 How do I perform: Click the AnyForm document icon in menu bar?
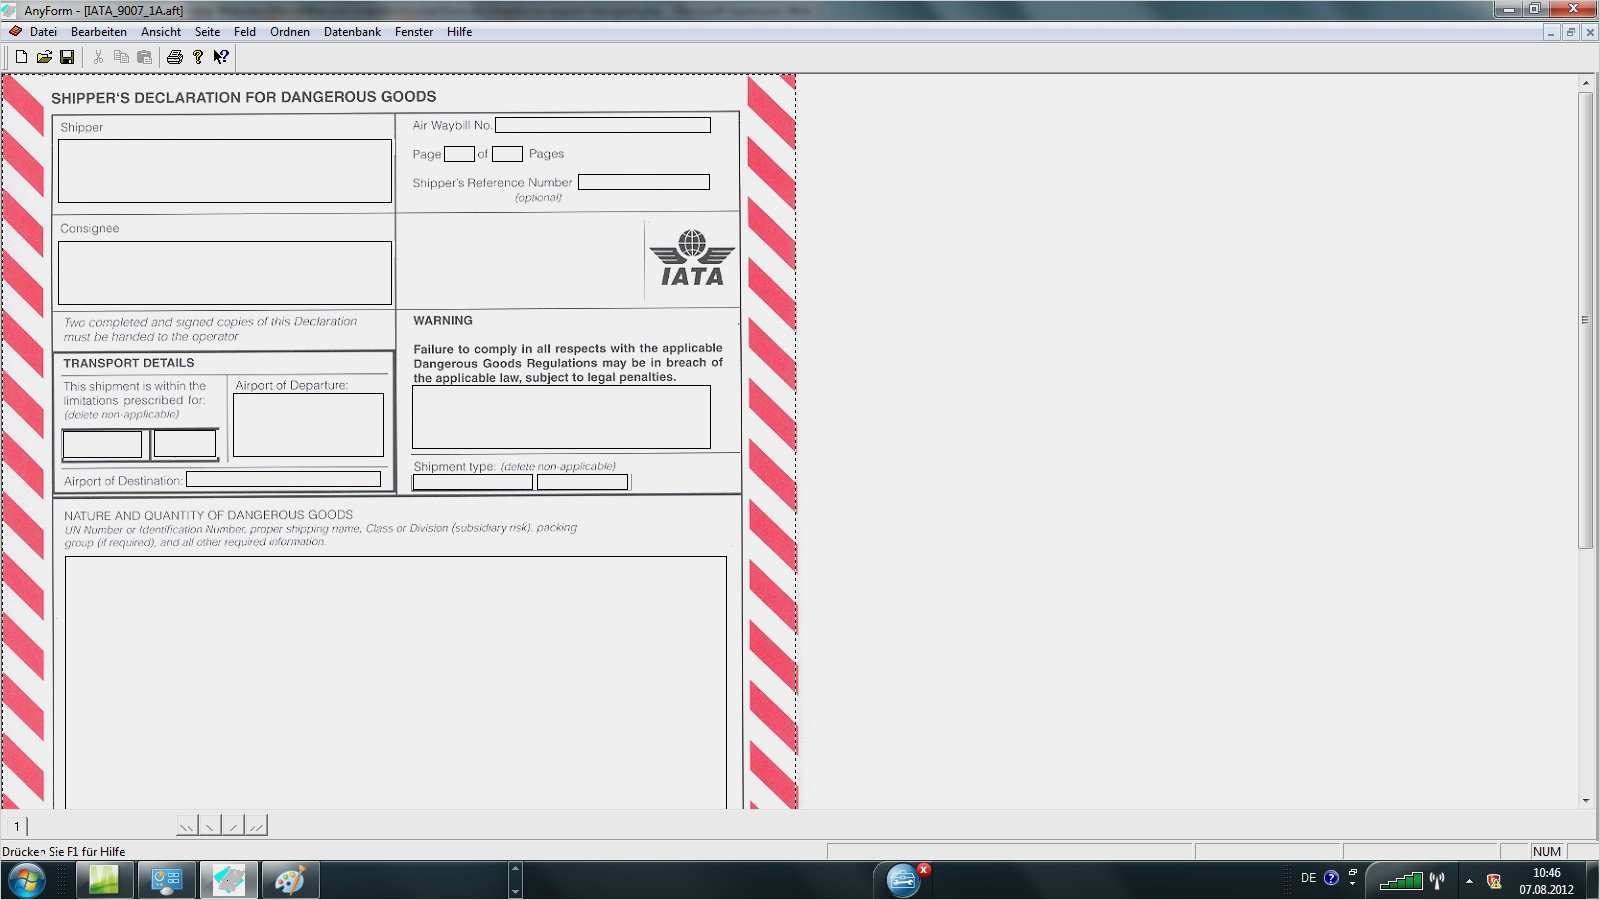(15, 32)
